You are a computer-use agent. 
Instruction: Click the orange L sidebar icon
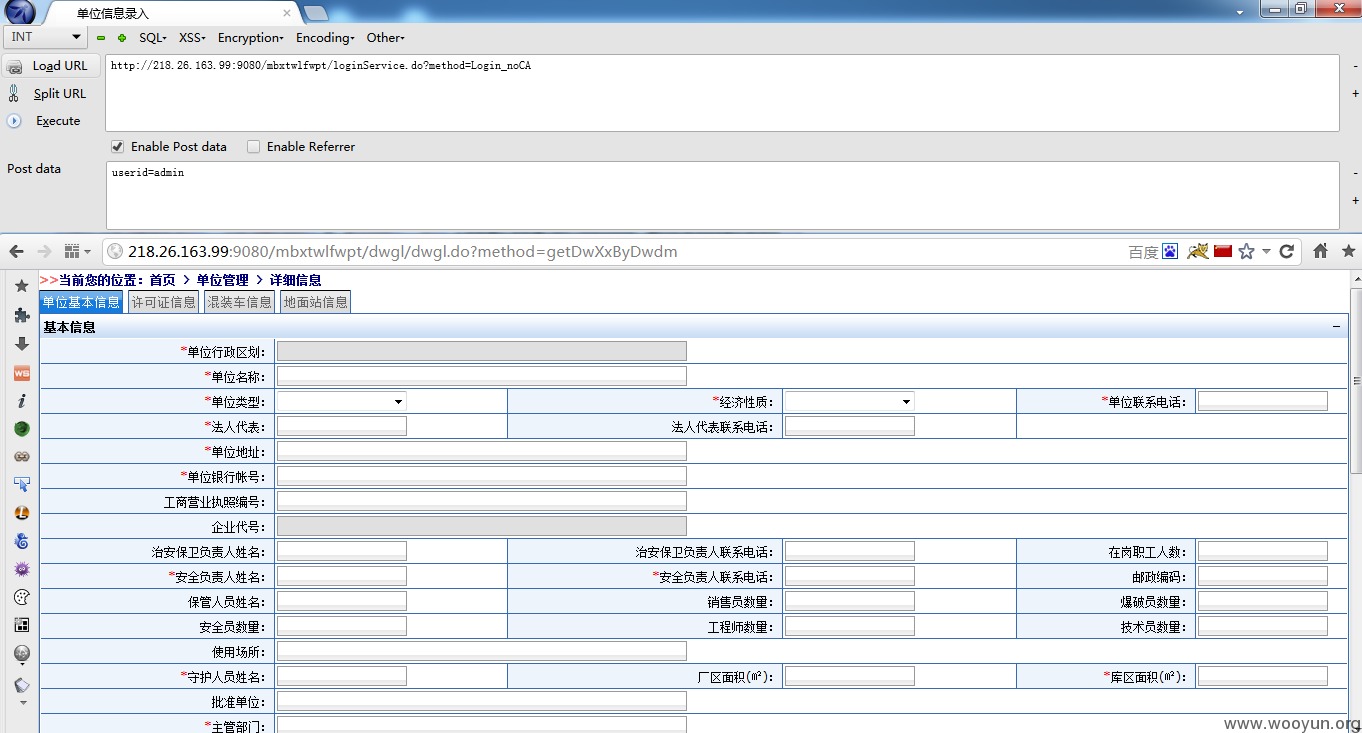22,513
